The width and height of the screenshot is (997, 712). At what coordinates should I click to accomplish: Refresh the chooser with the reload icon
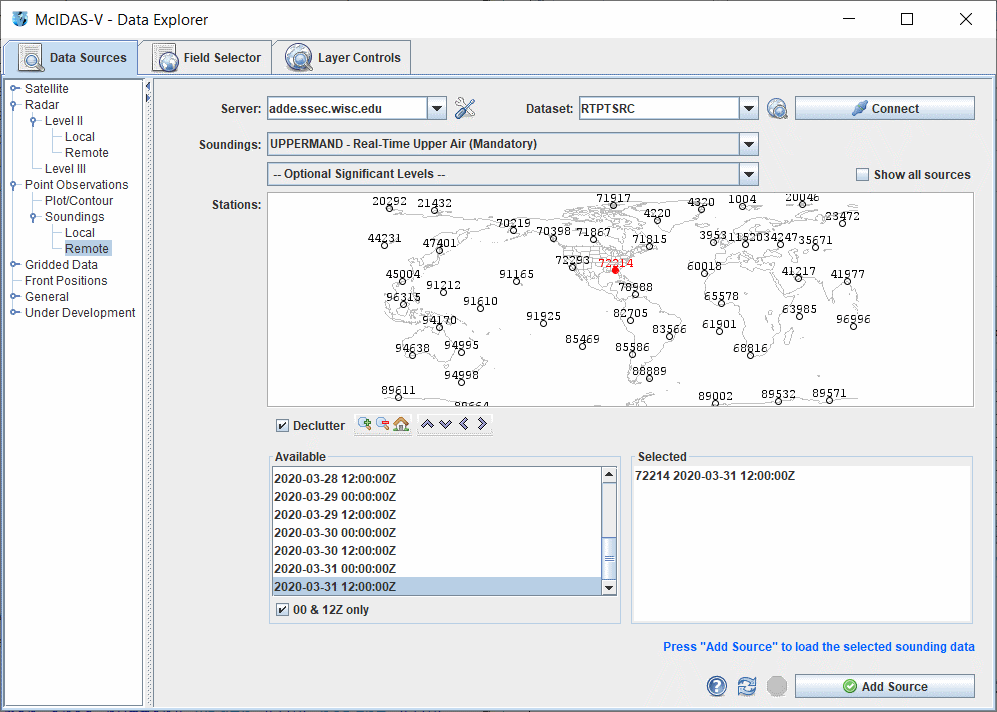point(746,686)
